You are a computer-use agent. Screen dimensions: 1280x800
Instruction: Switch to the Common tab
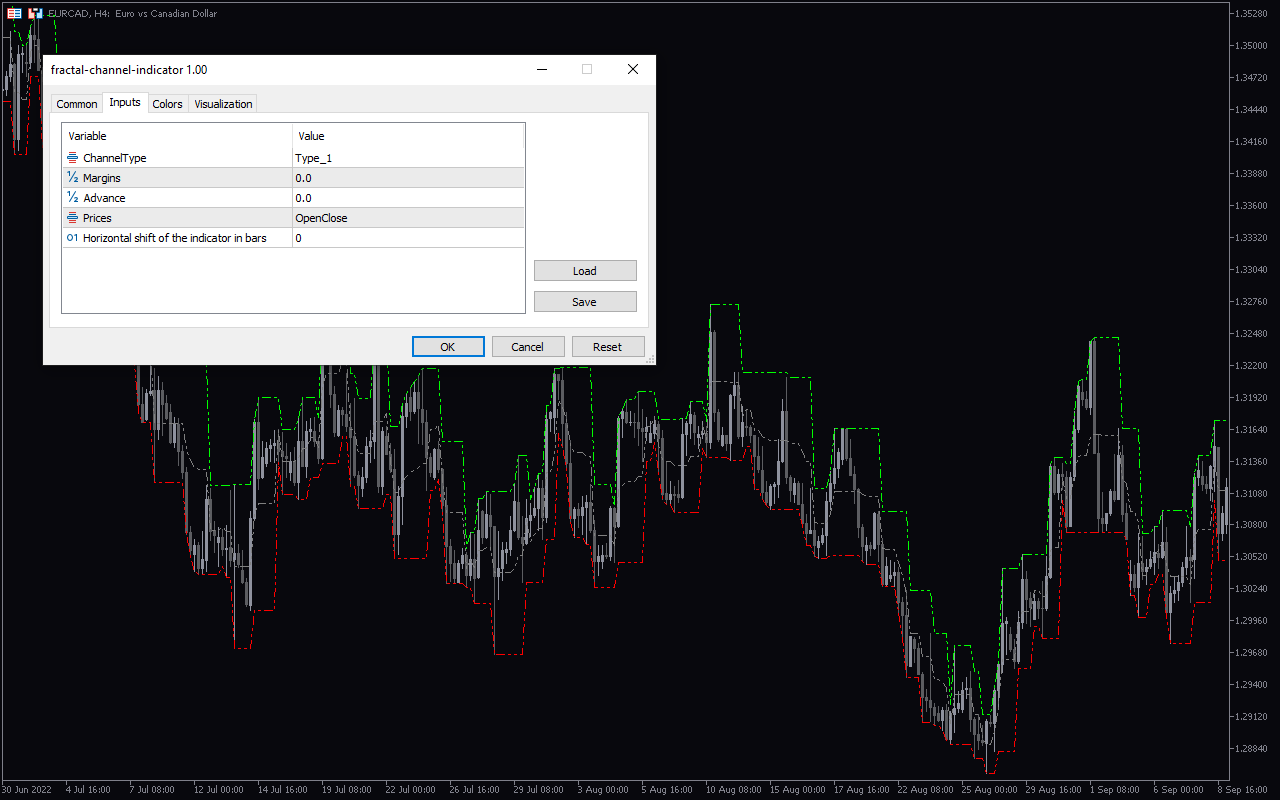[77, 104]
